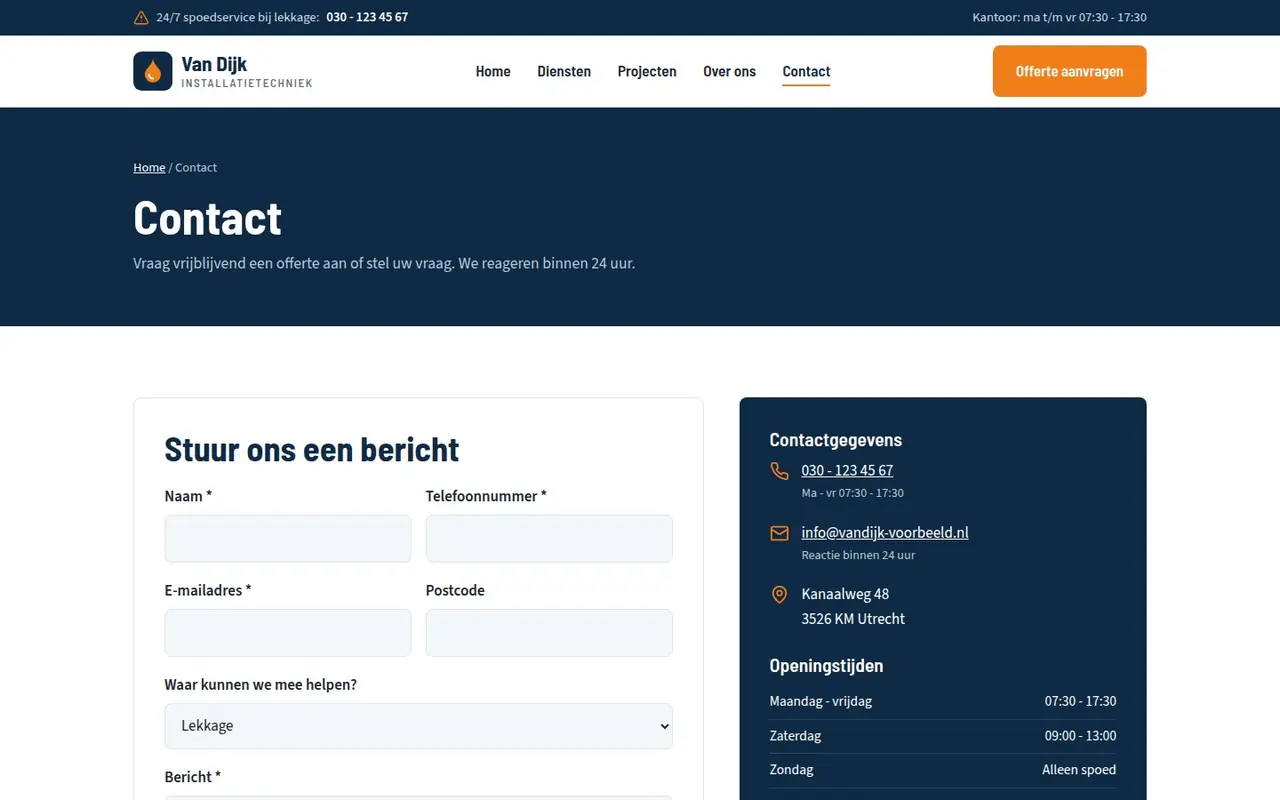
Task: Focus the Naam input field
Action: click(288, 539)
